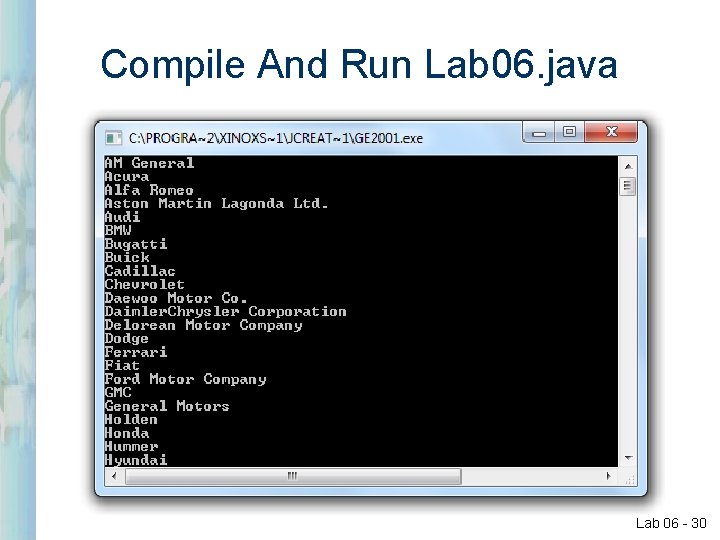The image size is (720, 540).
Task: Click the 'Buick' output line
Action: click(127, 258)
